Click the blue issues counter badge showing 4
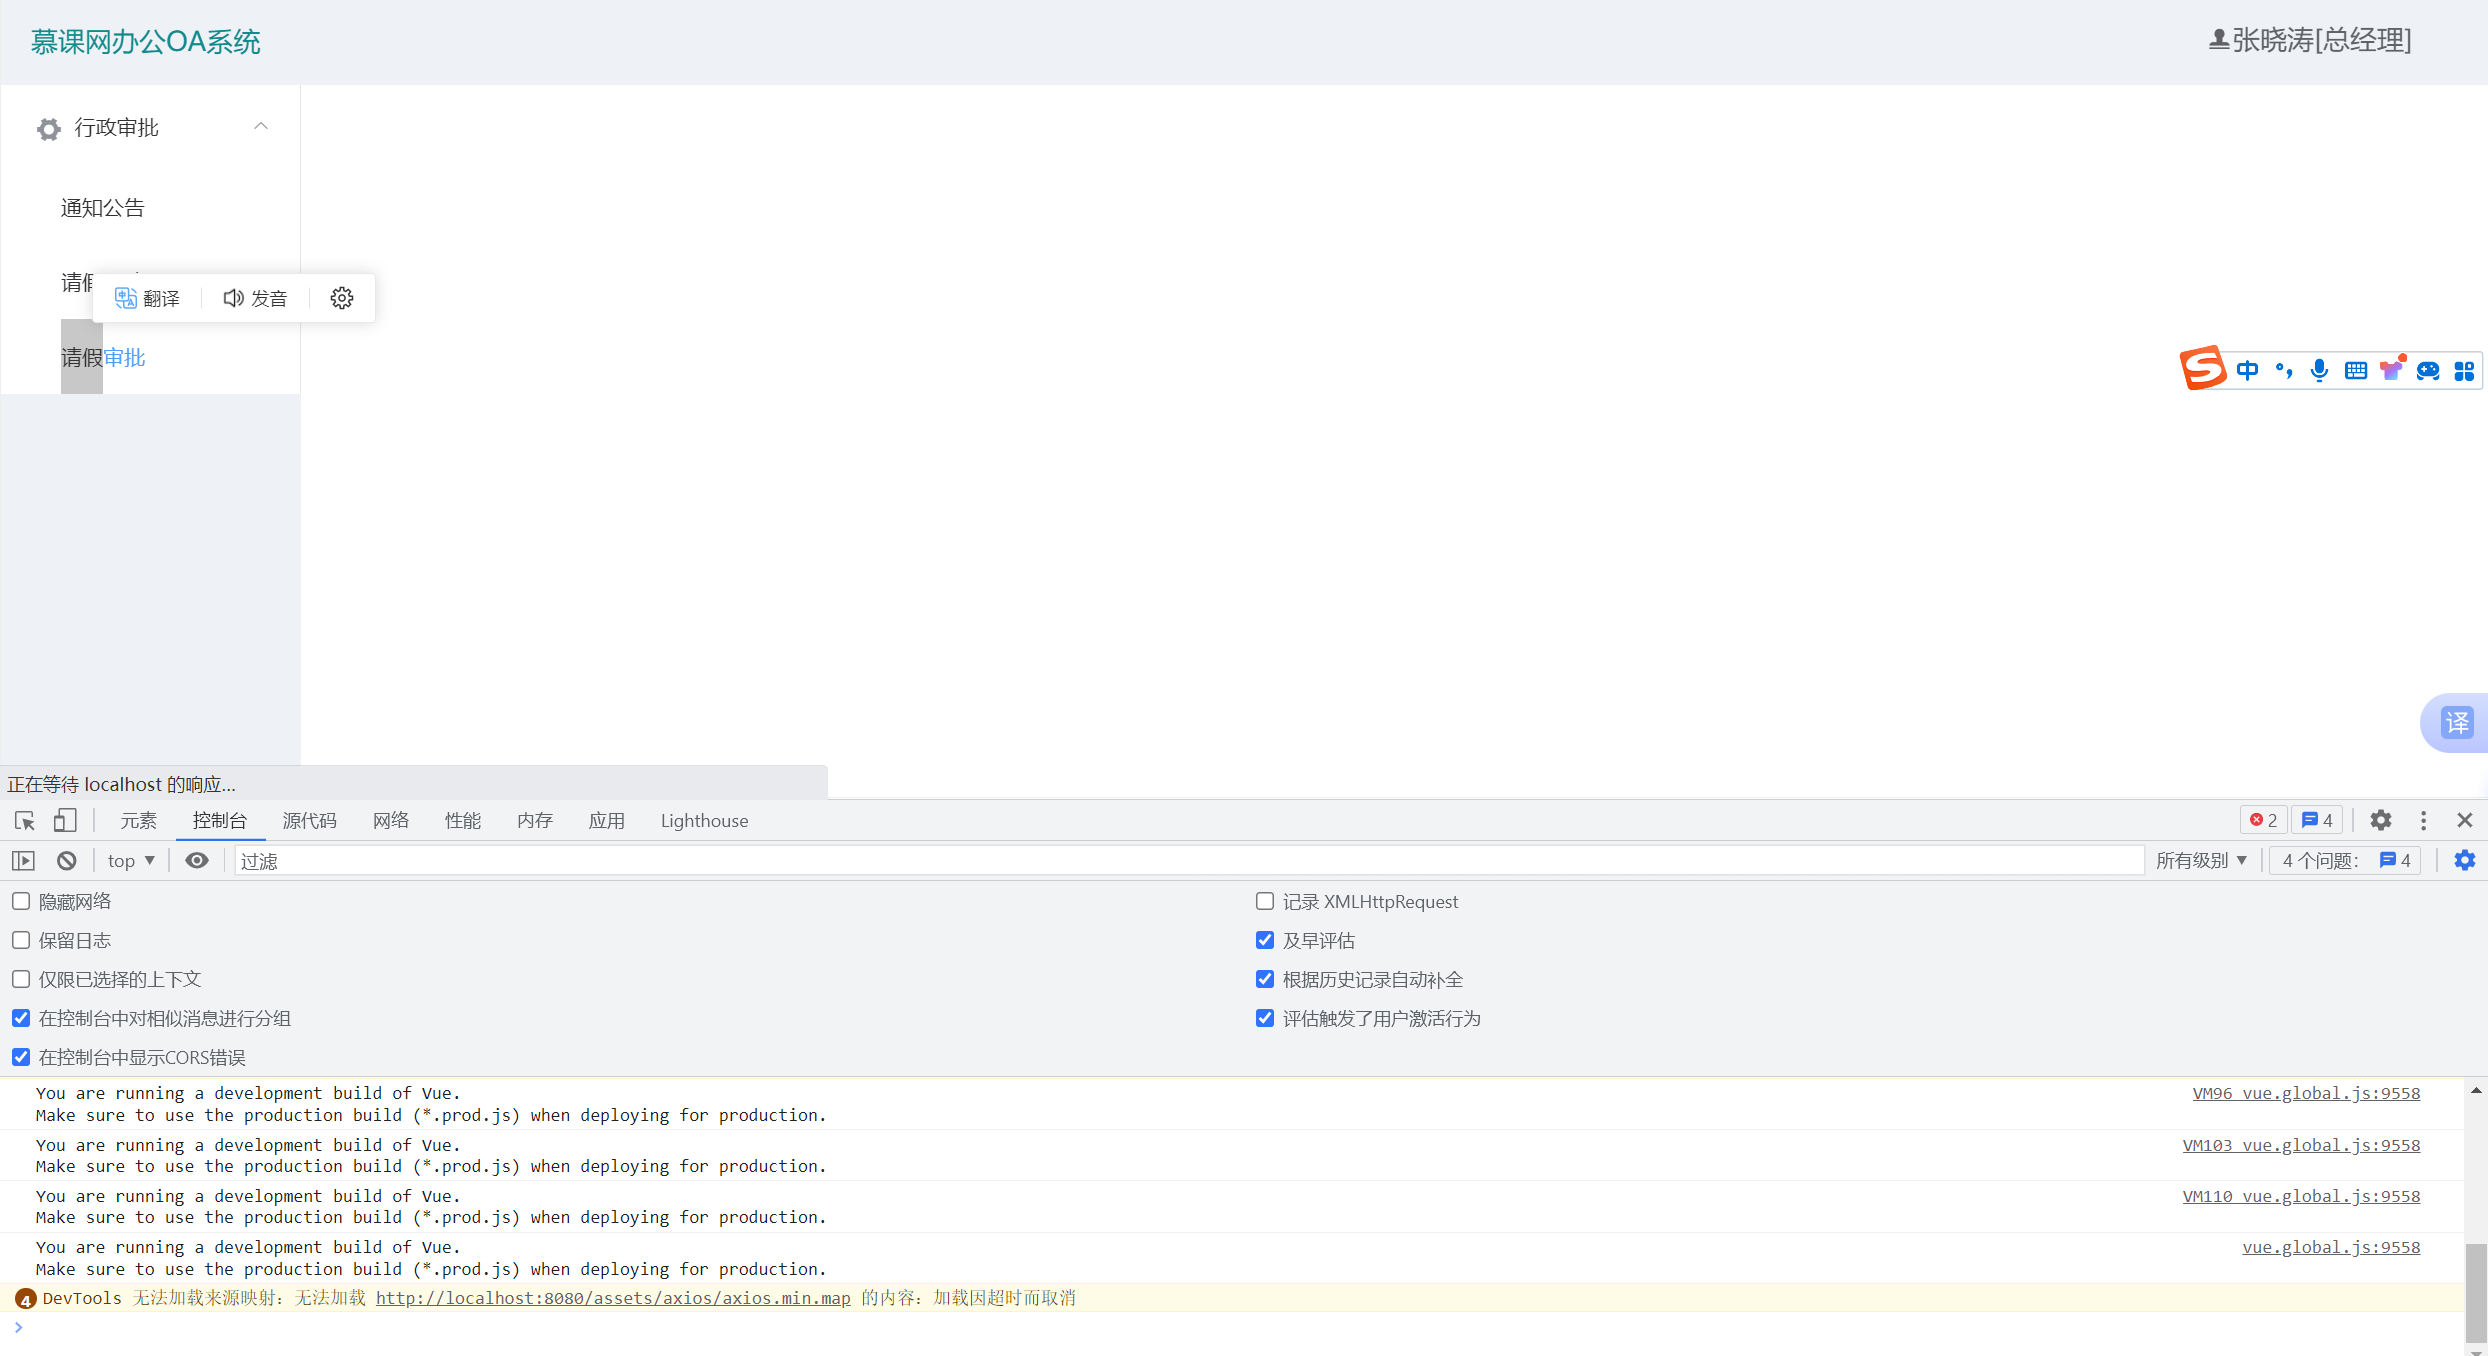 (x=2317, y=820)
